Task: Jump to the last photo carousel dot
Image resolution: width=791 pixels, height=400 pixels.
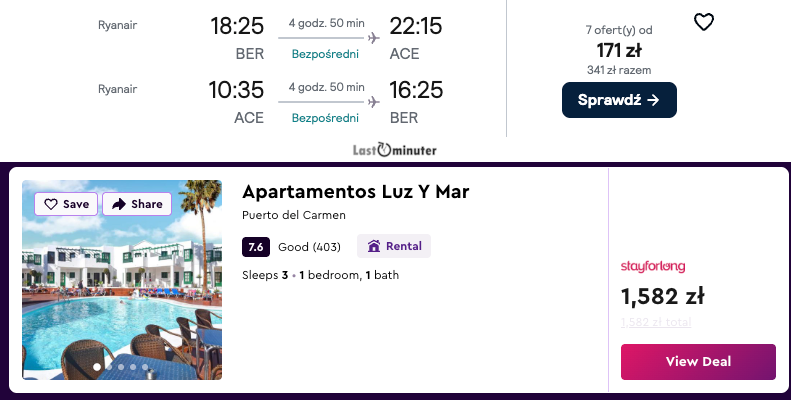Action: click(145, 367)
